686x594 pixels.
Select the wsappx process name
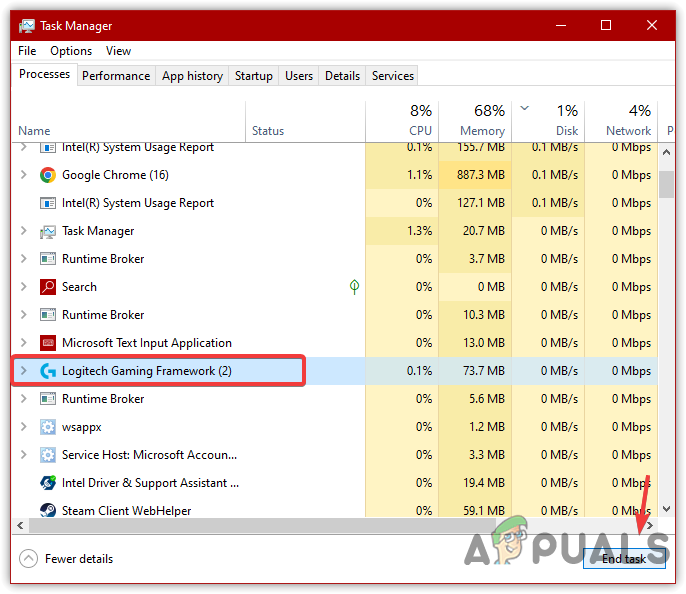81,427
